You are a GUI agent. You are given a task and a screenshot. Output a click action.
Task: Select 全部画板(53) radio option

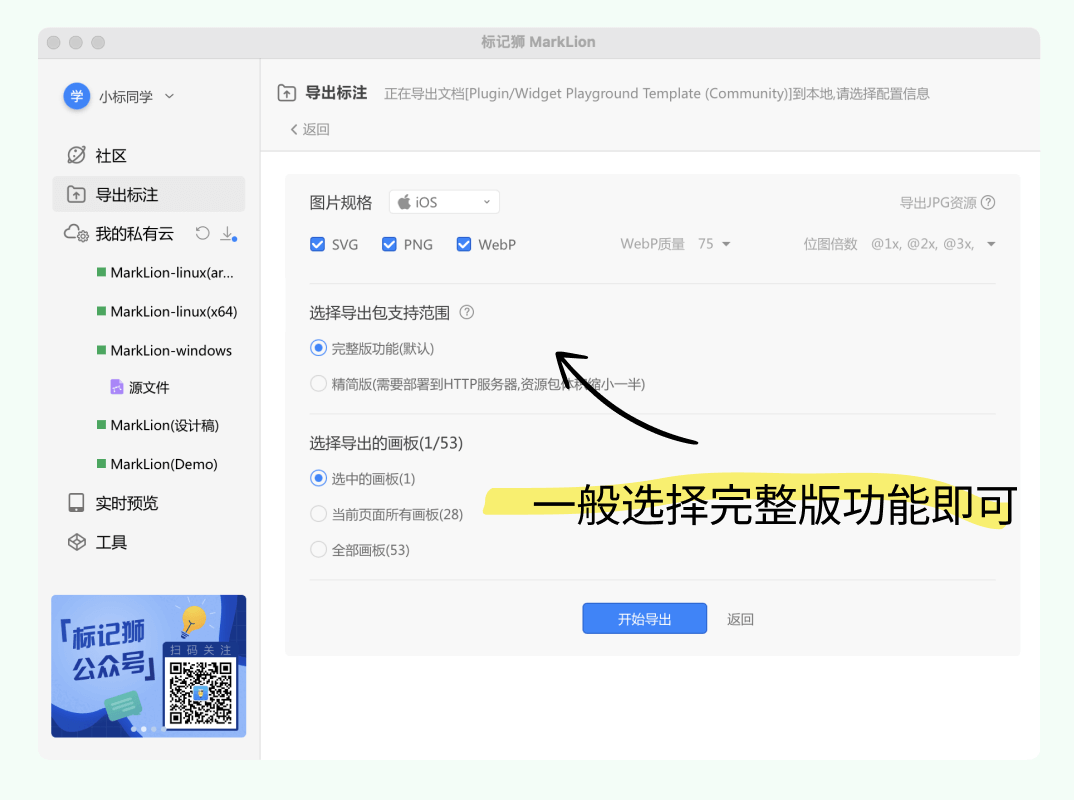(318, 549)
